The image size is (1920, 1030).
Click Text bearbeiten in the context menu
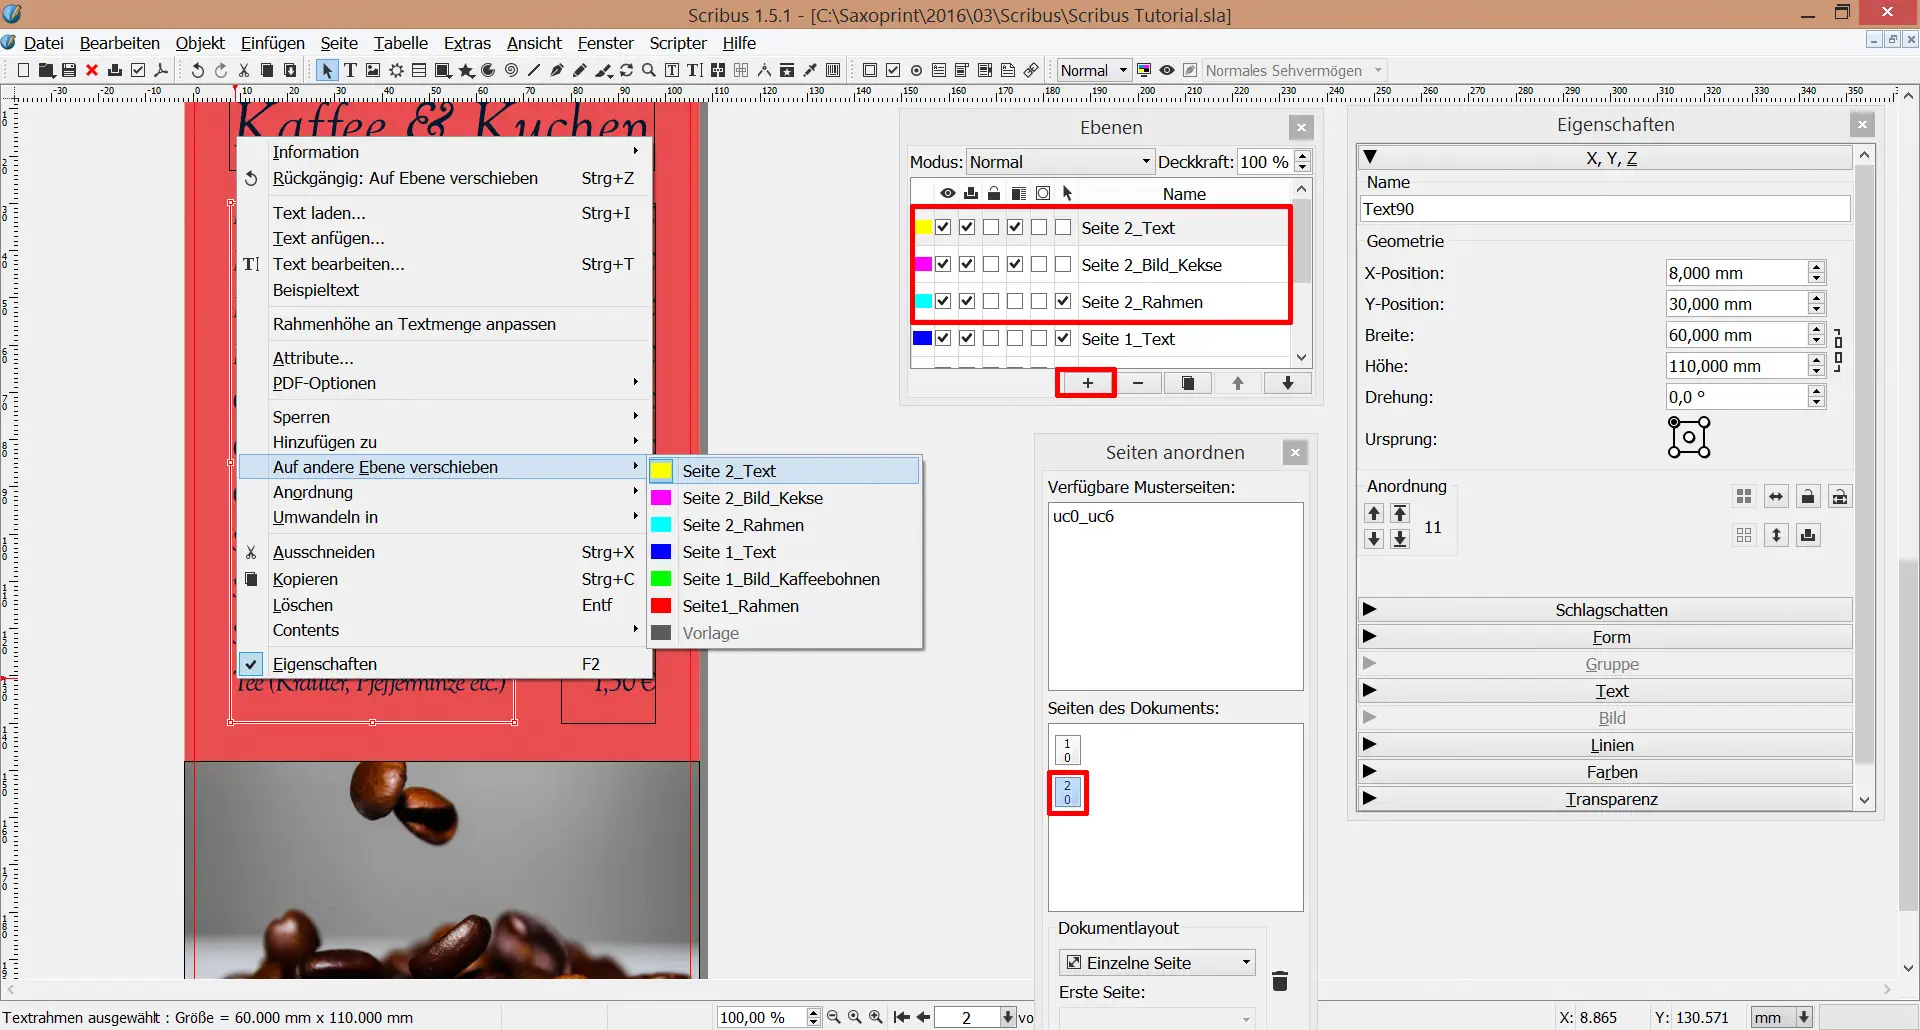coord(338,263)
